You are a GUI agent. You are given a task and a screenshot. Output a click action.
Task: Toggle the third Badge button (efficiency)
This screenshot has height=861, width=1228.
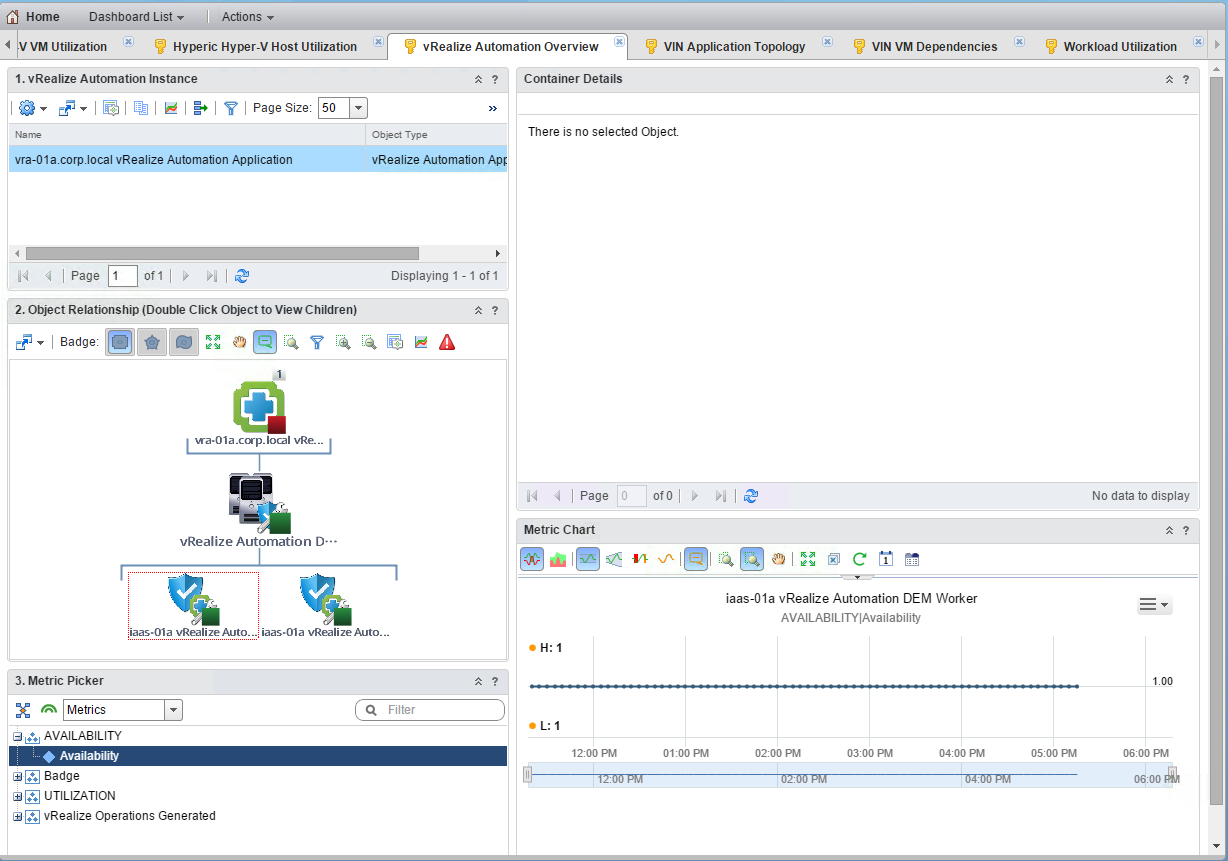point(183,342)
